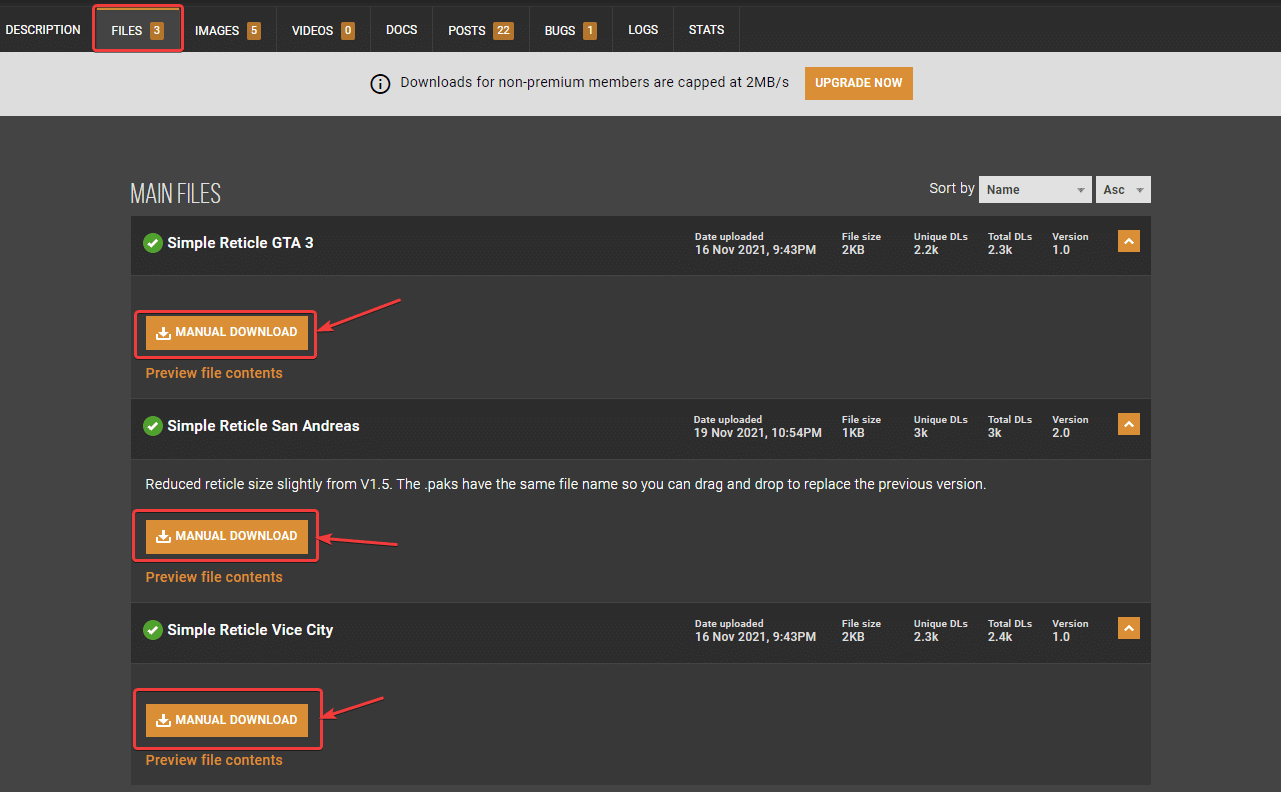Preview file contents of Simple Reticle GTA 3
Viewport: 1281px width, 792px height.
click(214, 373)
